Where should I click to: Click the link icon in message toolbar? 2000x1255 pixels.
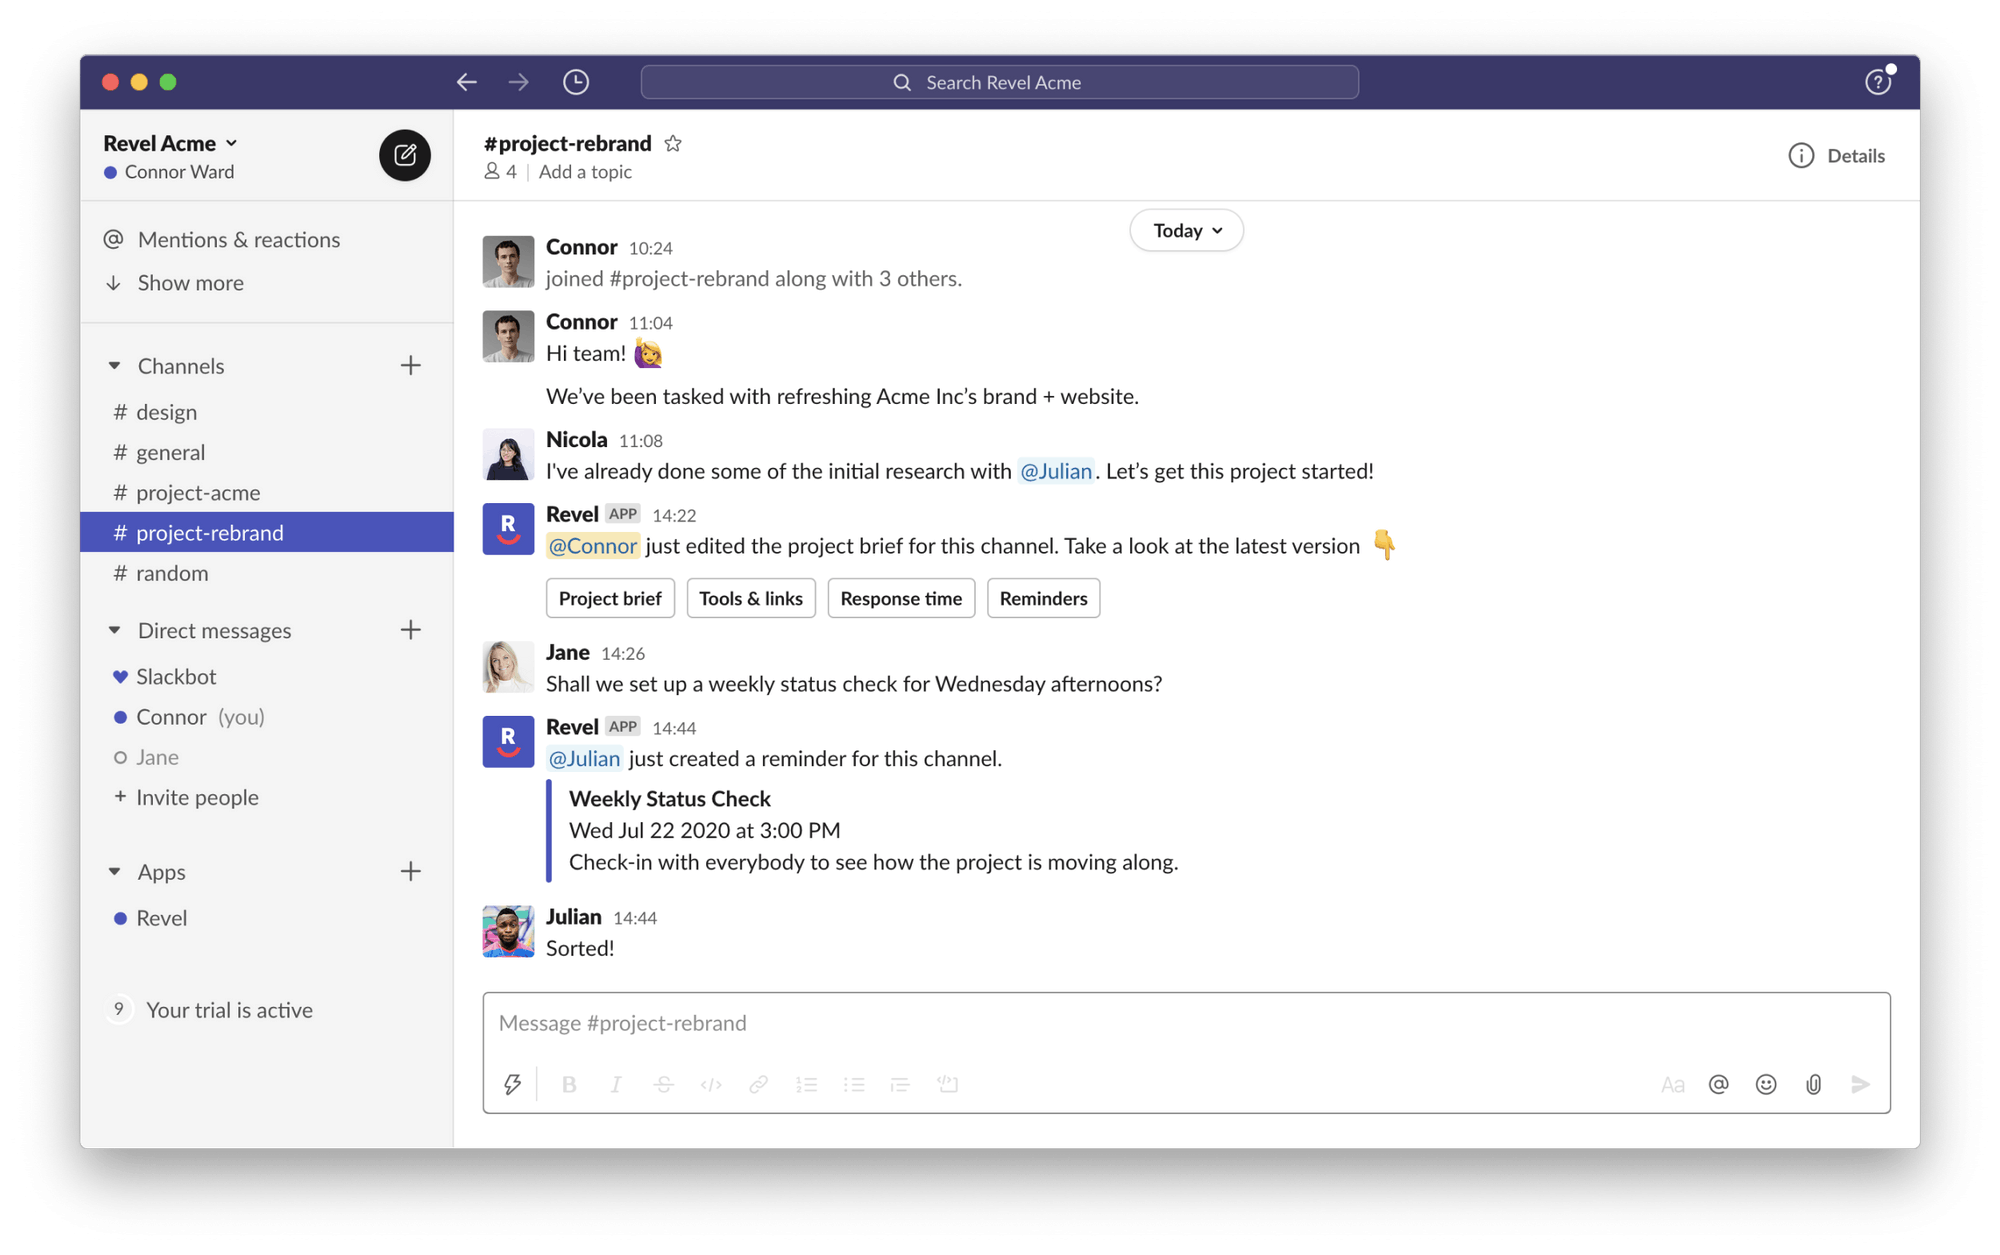759,1083
